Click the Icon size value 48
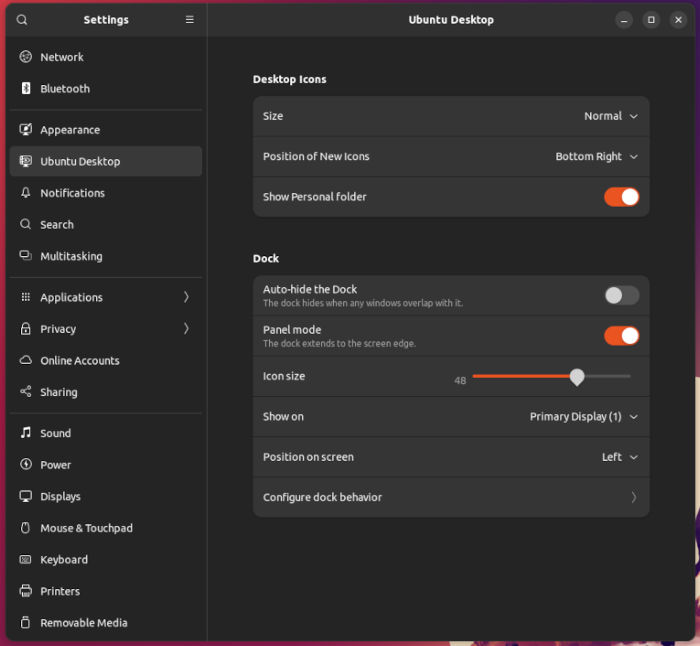 pyautogui.click(x=460, y=380)
